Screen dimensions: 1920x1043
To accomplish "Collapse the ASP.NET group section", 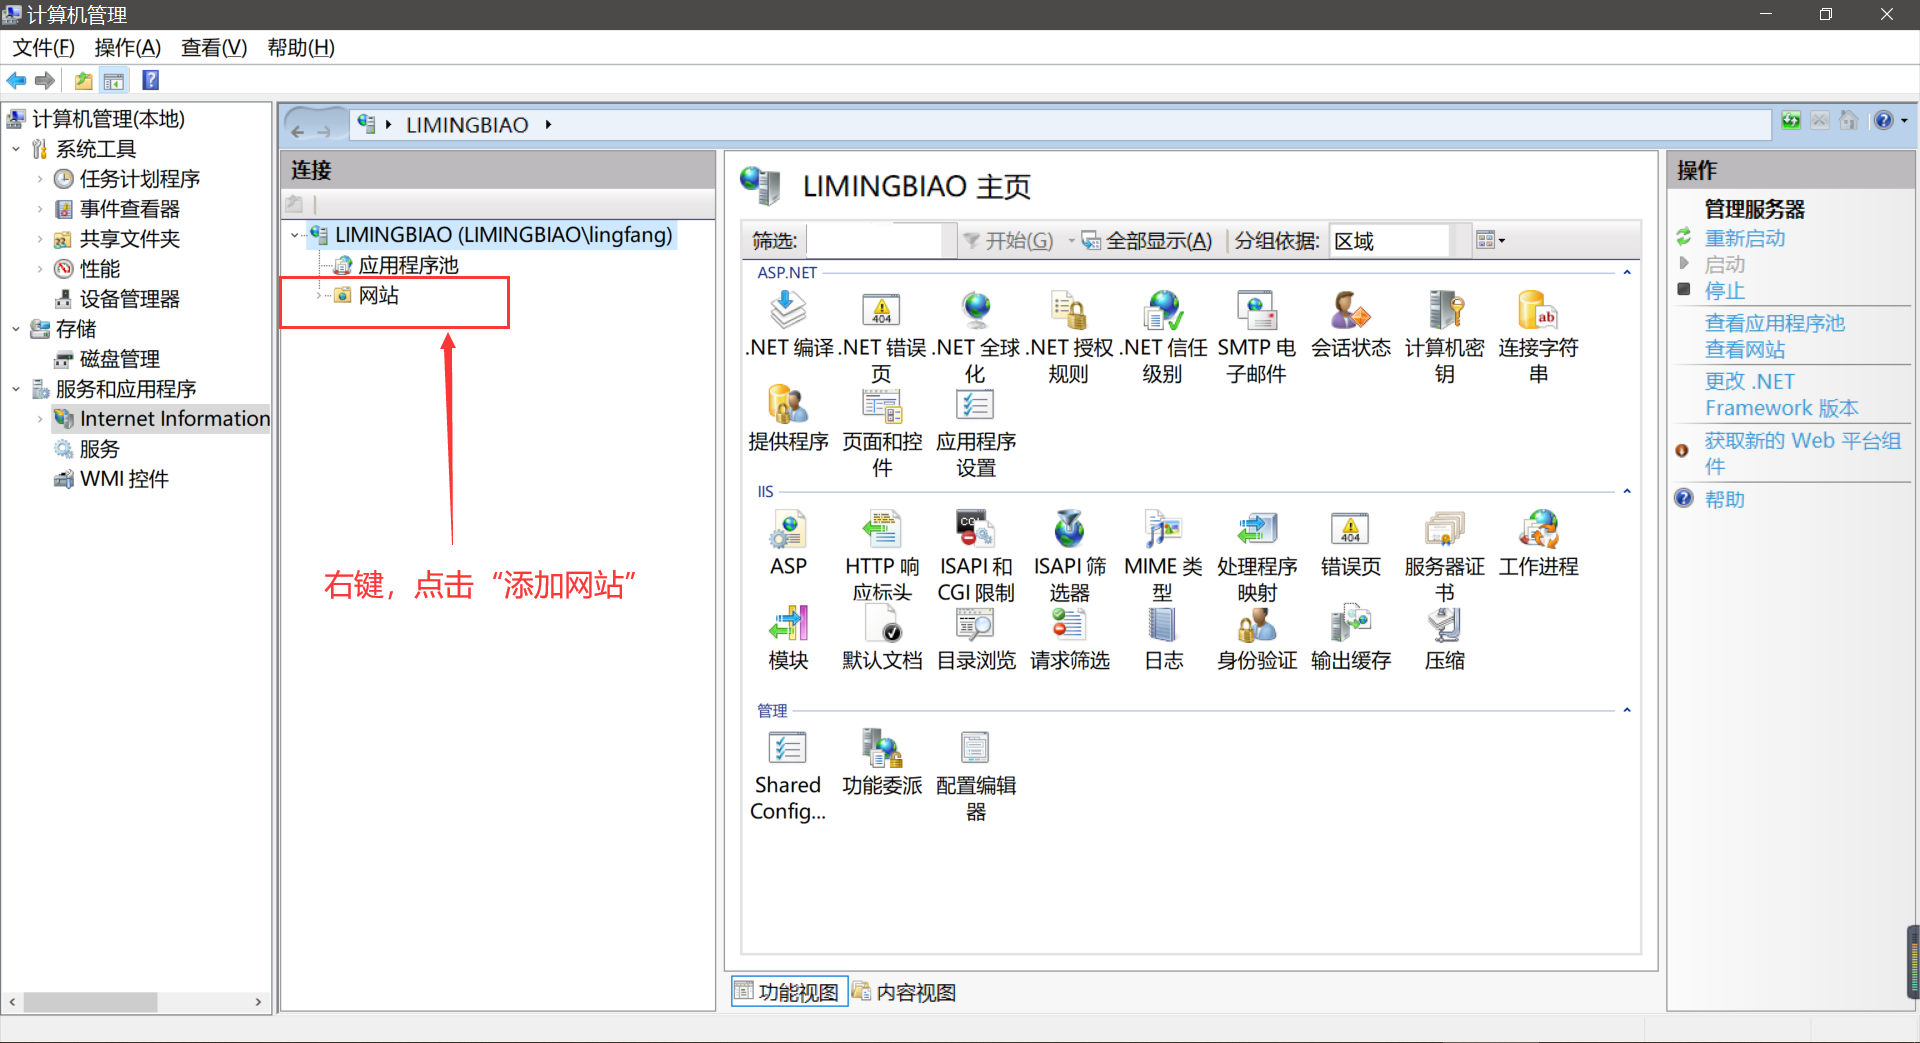I will [x=1627, y=272].
